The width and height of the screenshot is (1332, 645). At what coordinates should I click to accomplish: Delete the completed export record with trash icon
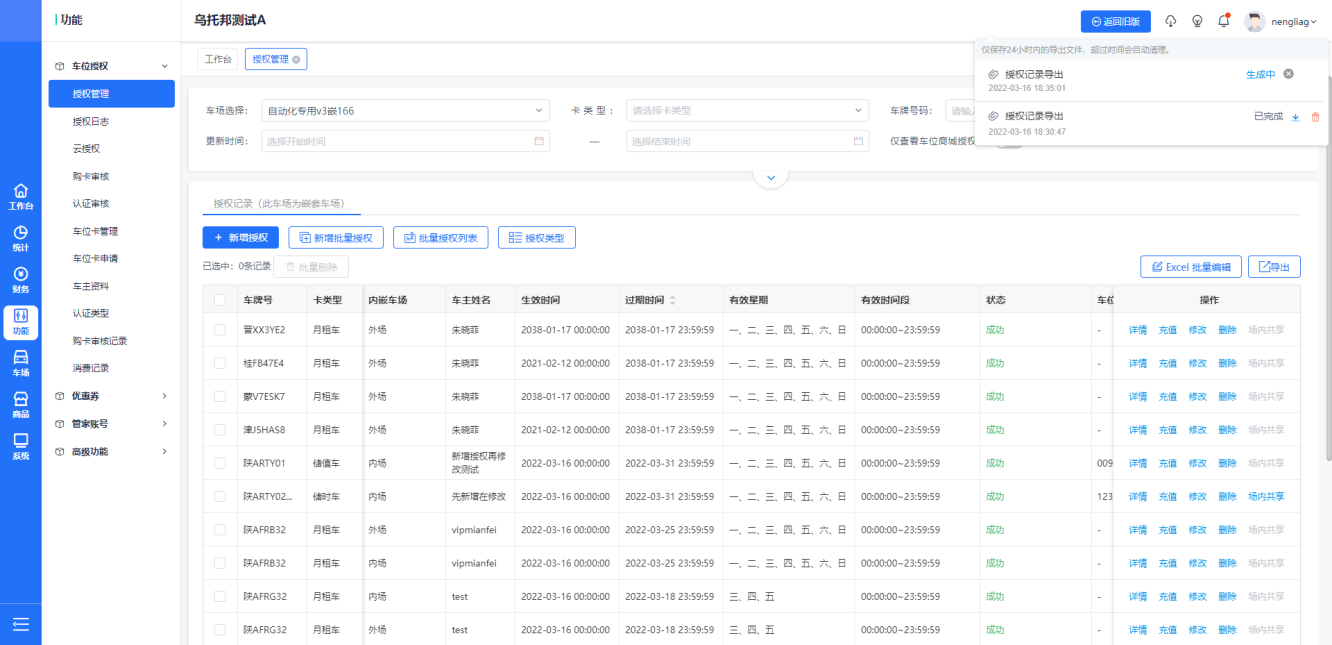click(1315, 117)
